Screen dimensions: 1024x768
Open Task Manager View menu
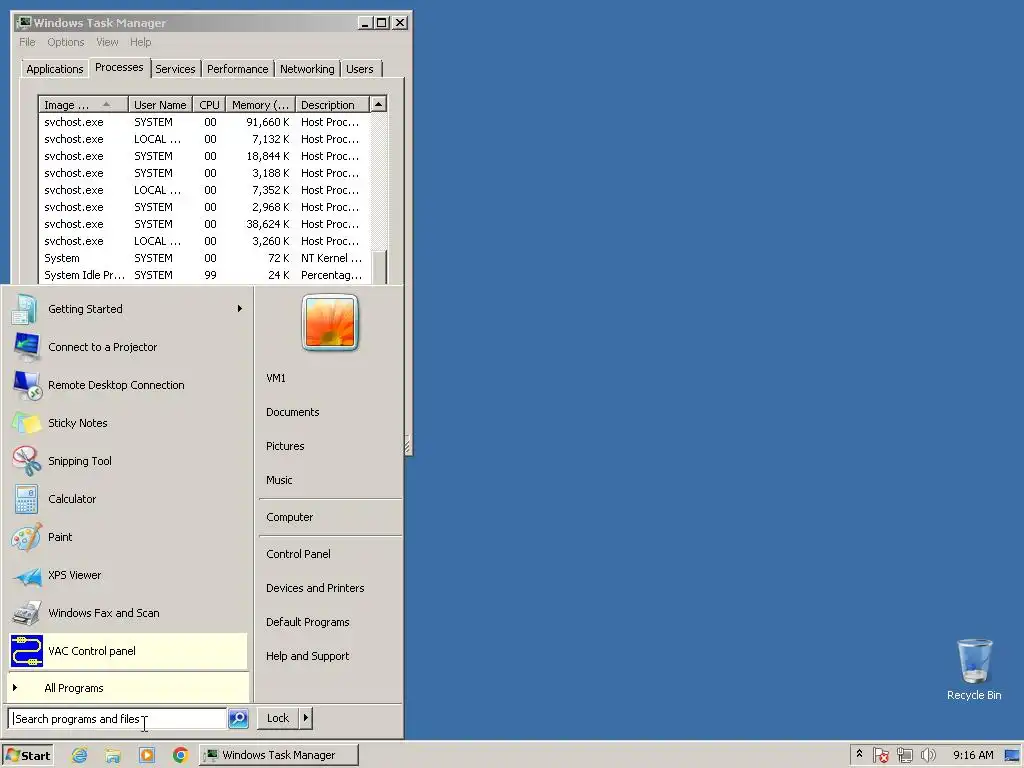pyautogui.click(x=107, y=42)
